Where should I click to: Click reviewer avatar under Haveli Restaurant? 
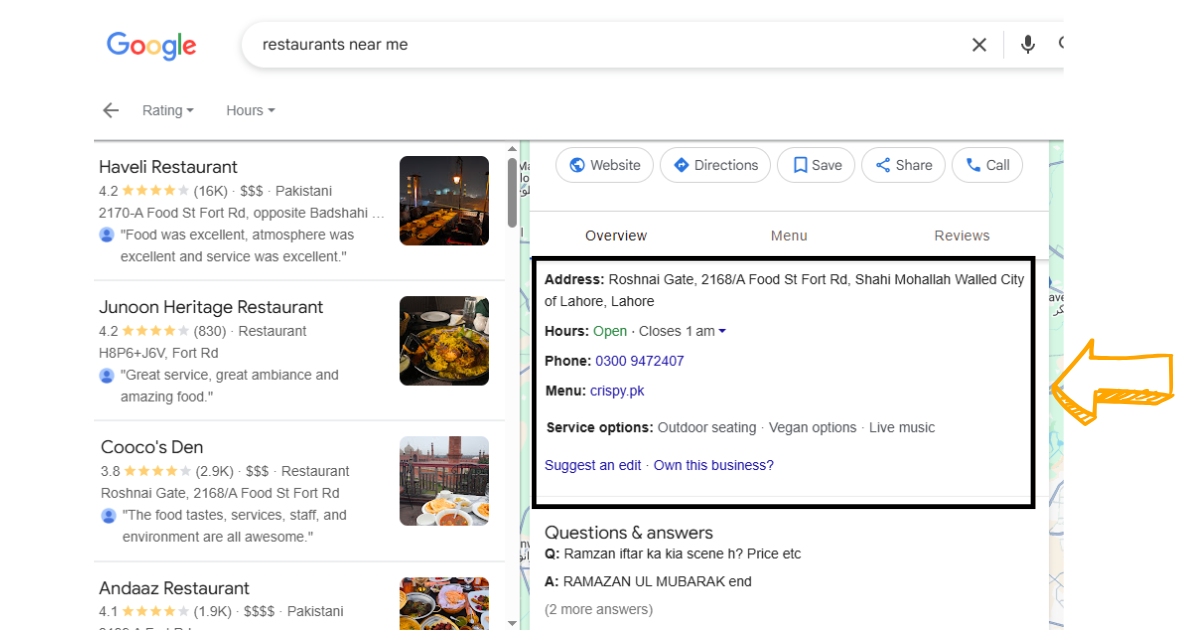click(x=107, y=235)
